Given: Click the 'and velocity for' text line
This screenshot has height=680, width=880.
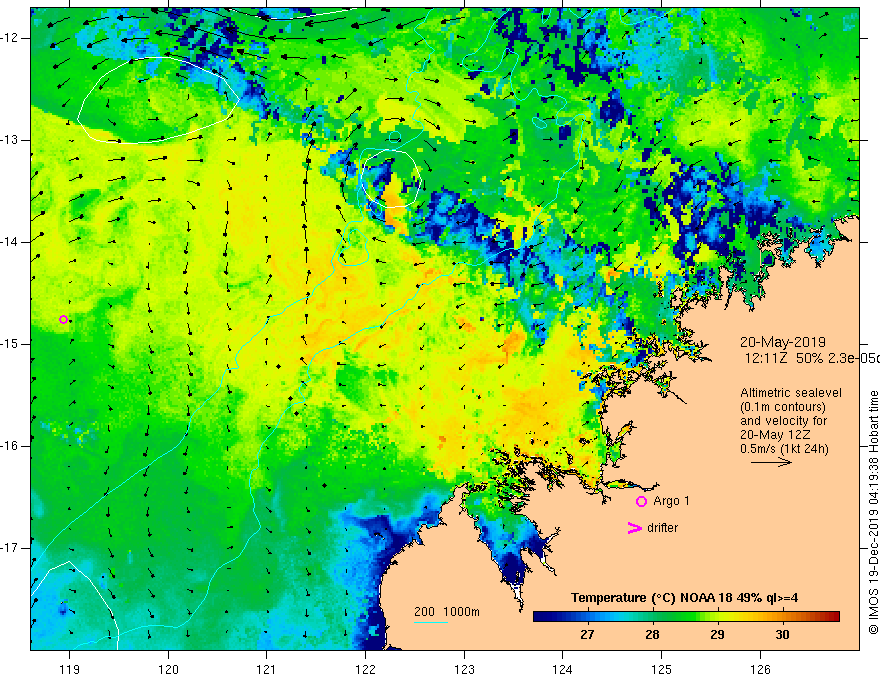Looking at the screenshot, I should click(x=783, y=421).
